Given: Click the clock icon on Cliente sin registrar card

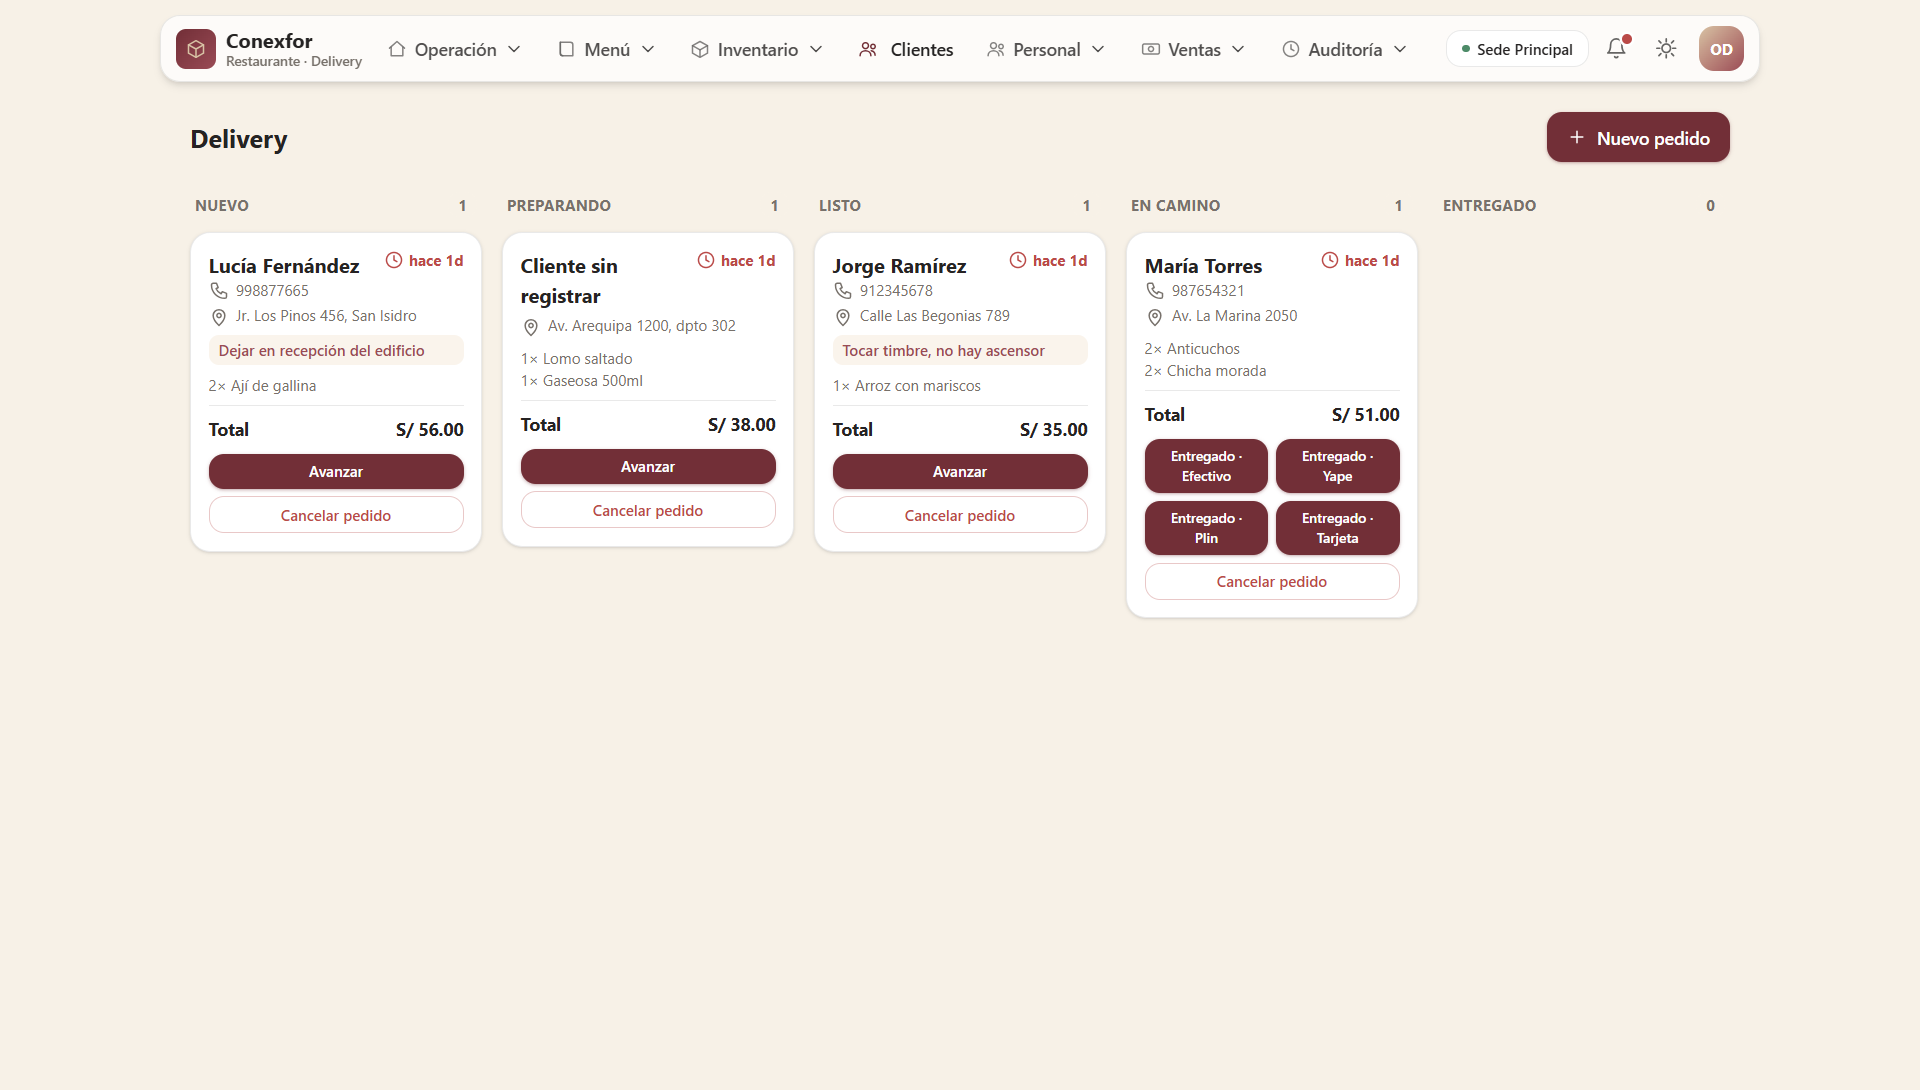Looking at the screenshot, I should click(706, 260).
